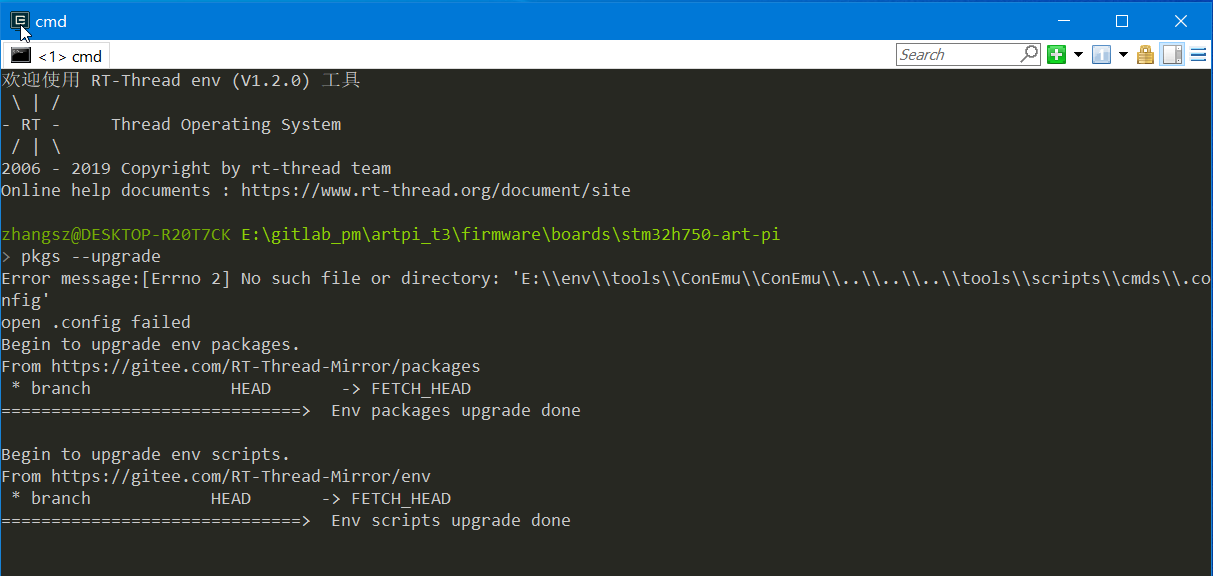The image size is (1213, 576).
Task: Click the magnifier icon in the search box
Action: (x=1031, y=54)
